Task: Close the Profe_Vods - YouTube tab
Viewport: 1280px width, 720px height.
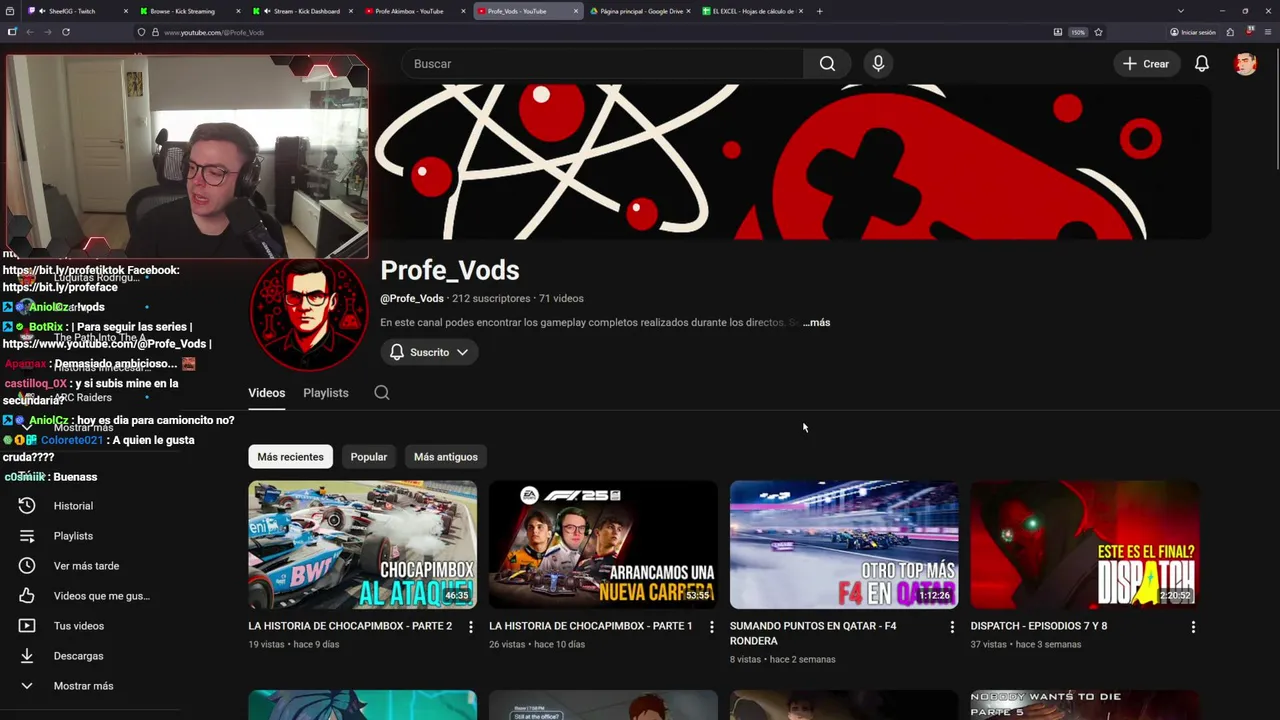Action: pyautogui.click(x=576, y=11)
